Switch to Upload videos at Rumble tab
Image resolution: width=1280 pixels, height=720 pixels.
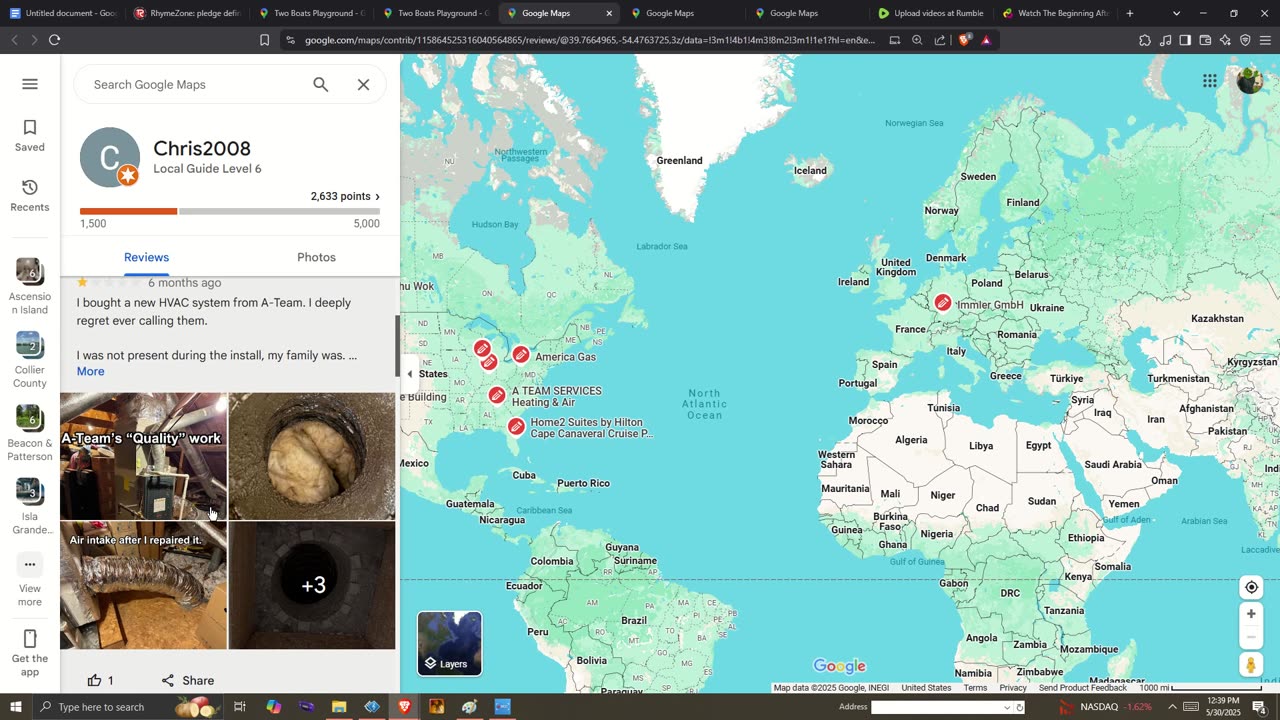tap(930, 13)
